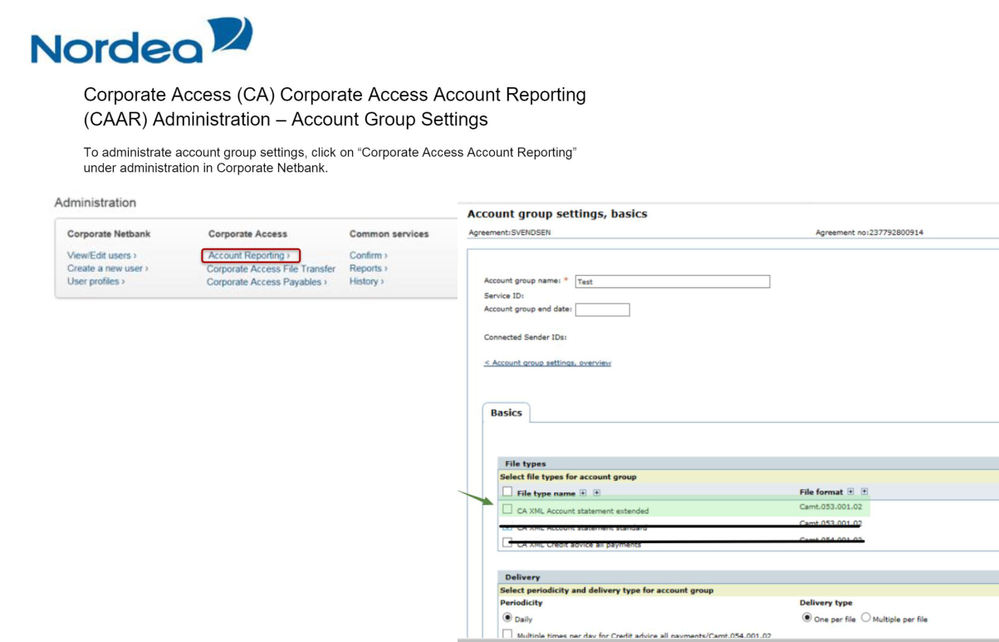Click the first sort icon beside File format
The image size is (999, 642).
pyautogui.click(x=851, y=492)
